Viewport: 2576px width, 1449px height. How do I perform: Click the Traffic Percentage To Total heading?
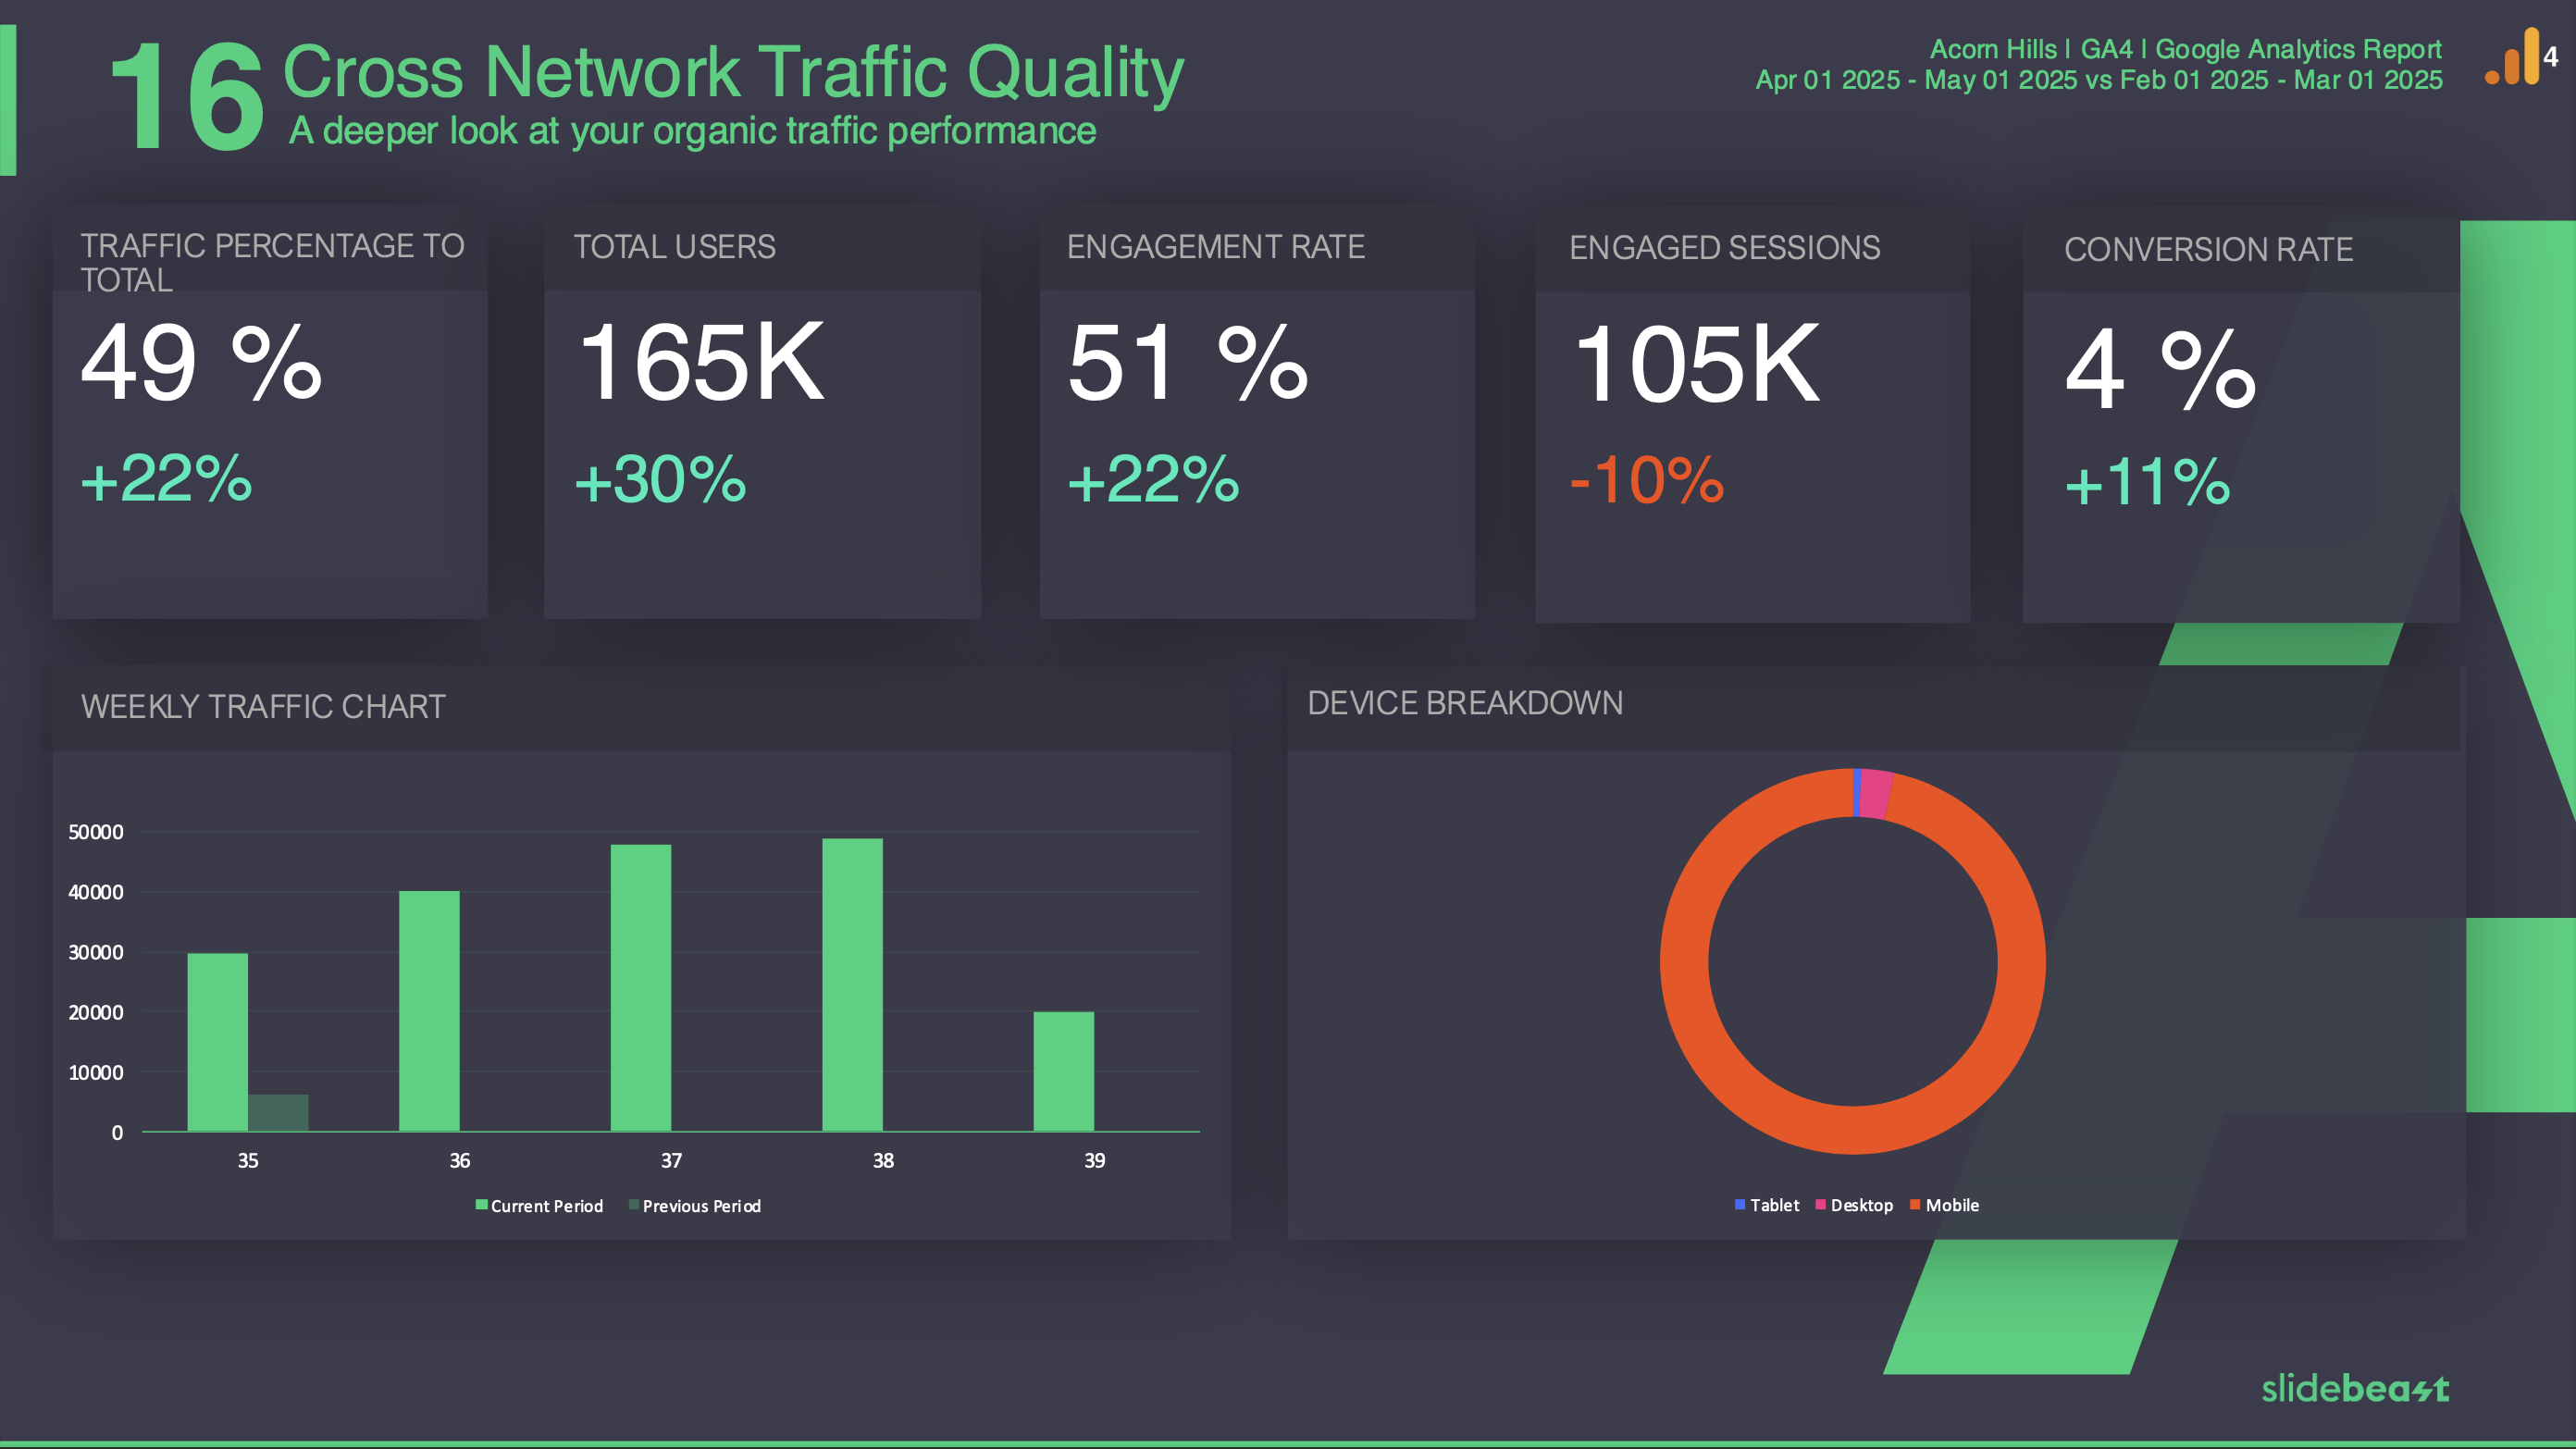coord(272,263)
